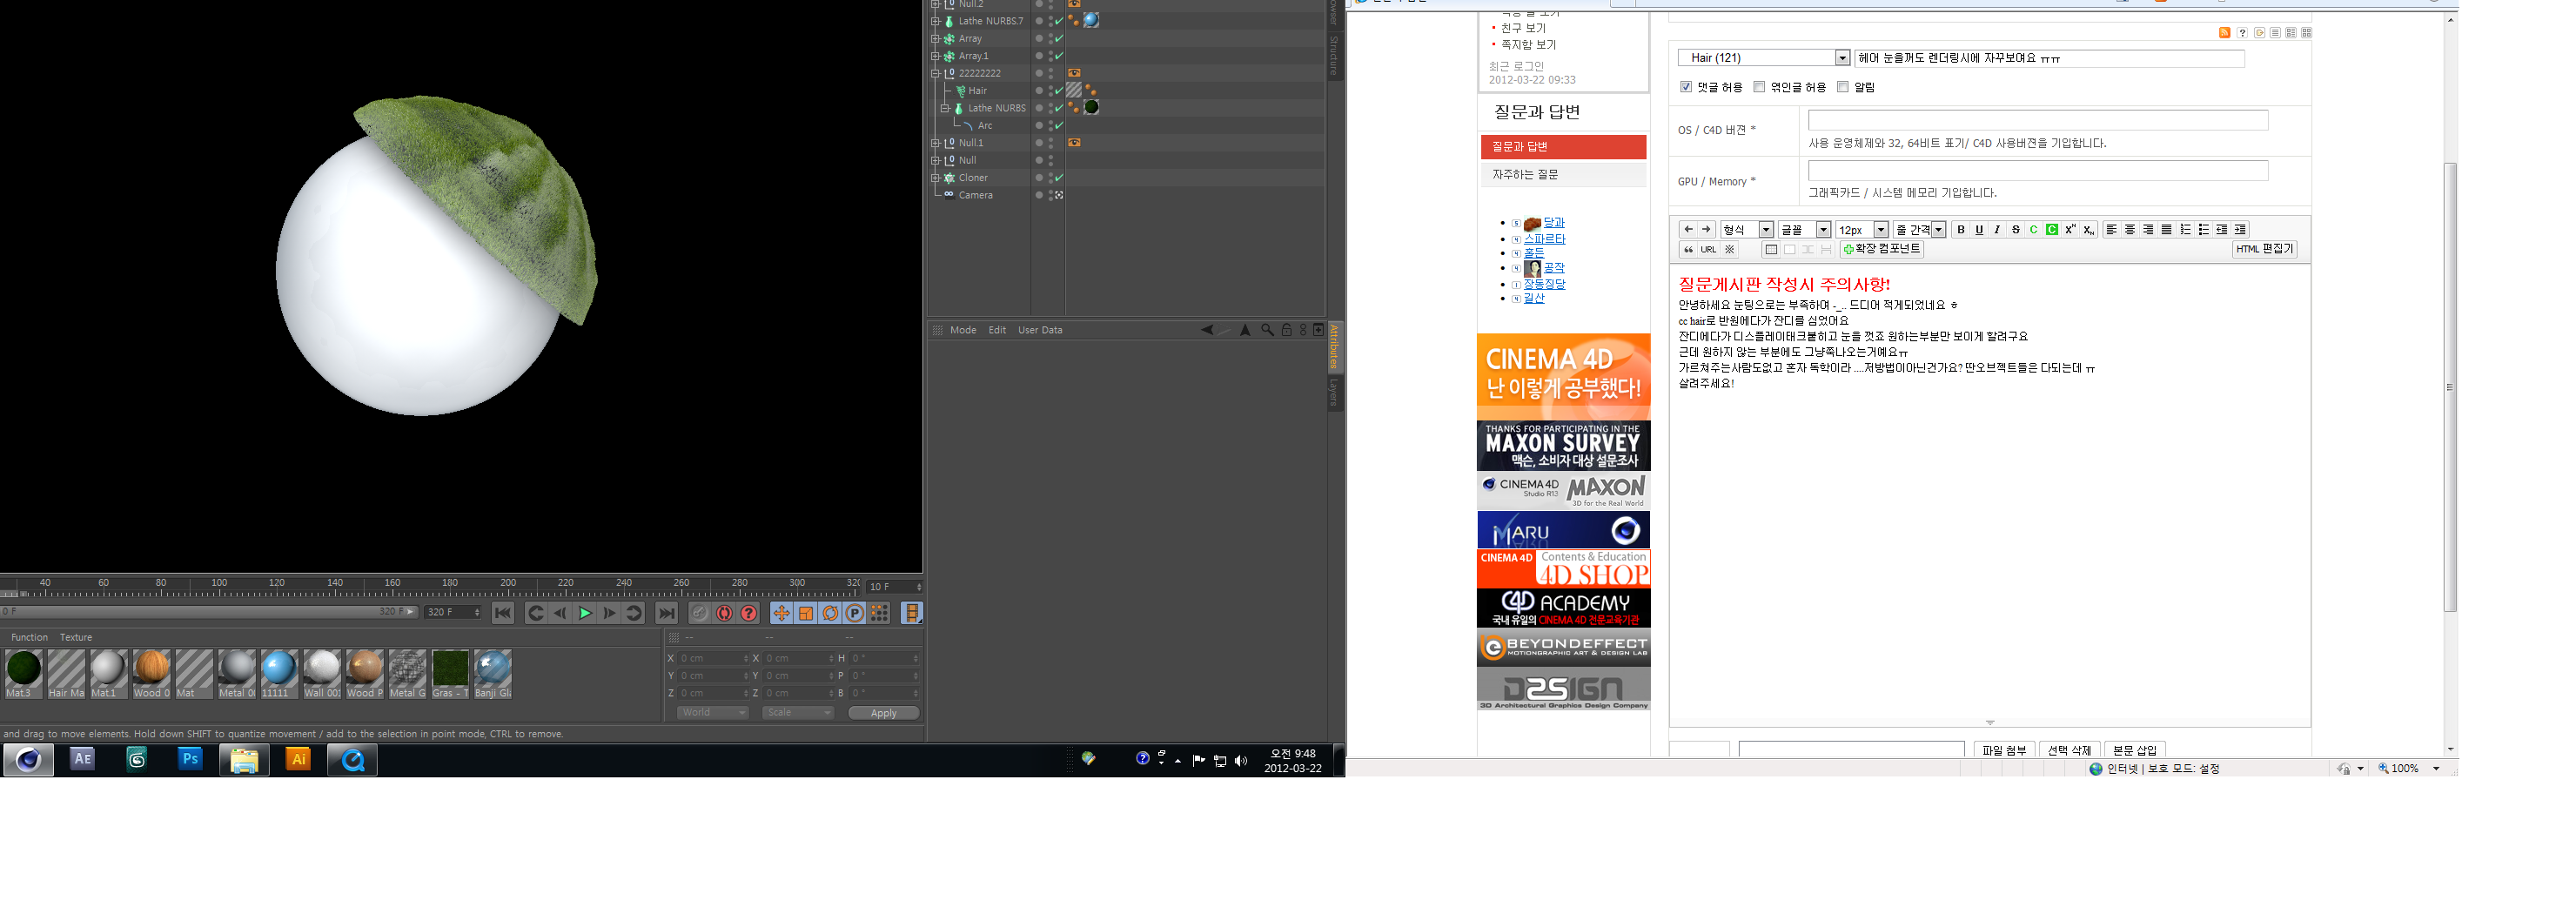Insert a quote block in editor
The image size is (2576, 914).
(x=1689, y=250)
